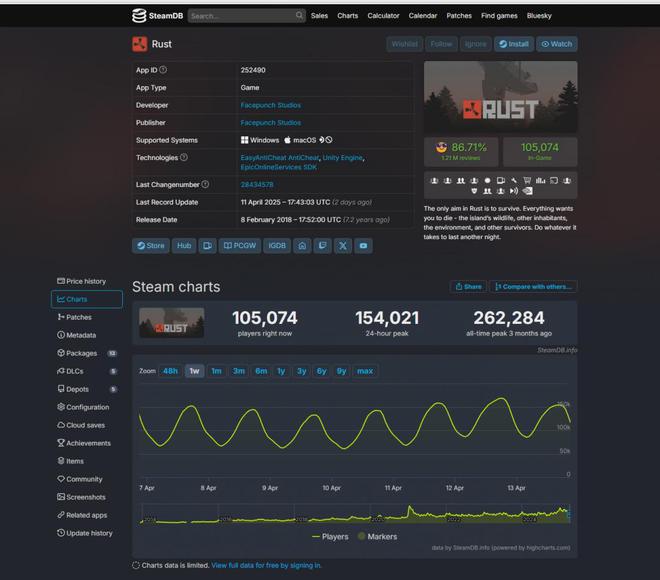Toggle the Players series in chart legend

click(x=330, y=537)
